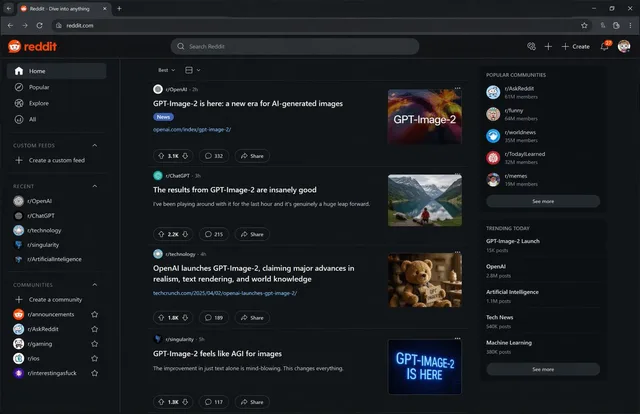The image size is (640, 414).
Task: Downvote the OpenAI launches GPT-Image-2 post
Action: coord(185,318)
